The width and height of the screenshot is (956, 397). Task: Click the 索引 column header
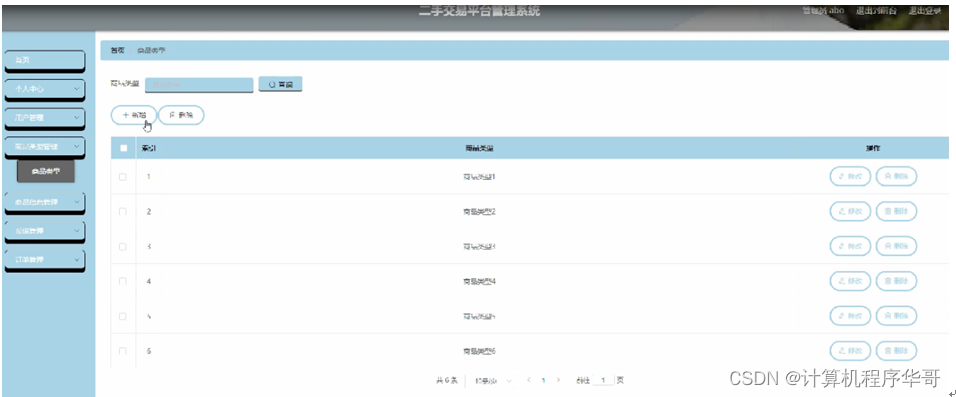(149, 148)
